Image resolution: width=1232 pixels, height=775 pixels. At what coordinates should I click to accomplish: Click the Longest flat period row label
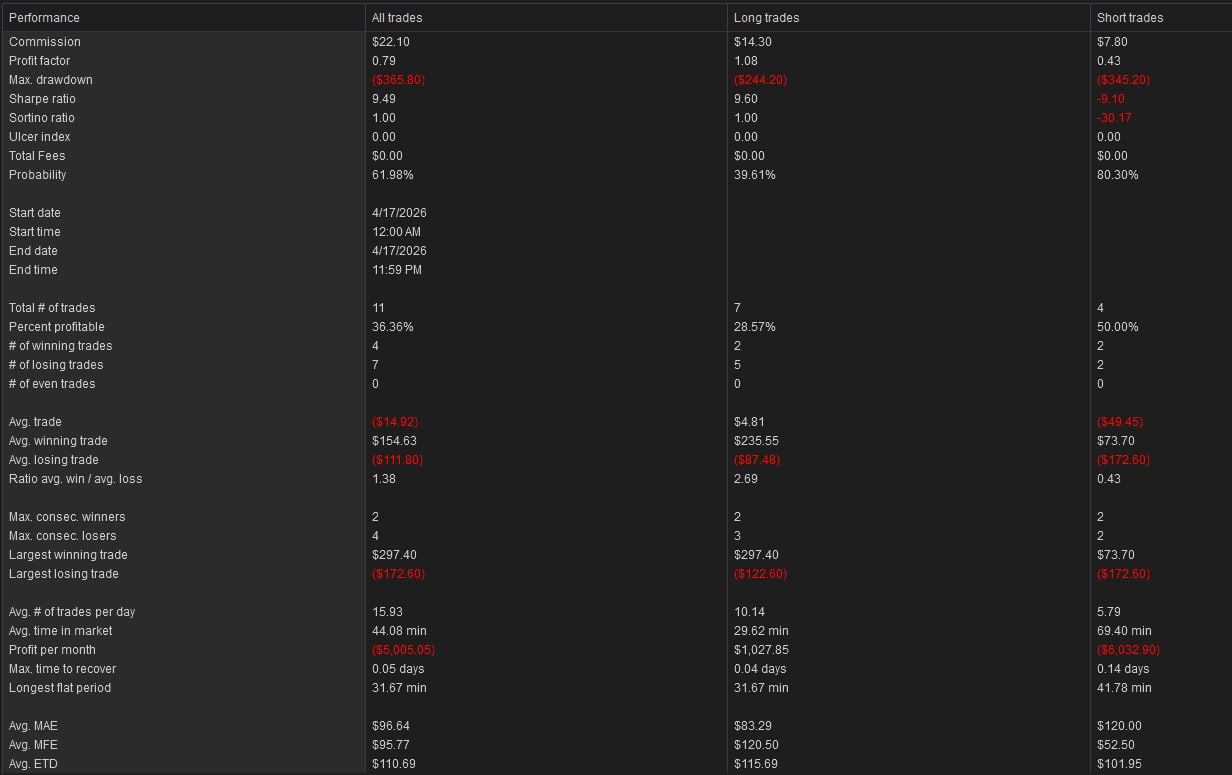[60, 688]
